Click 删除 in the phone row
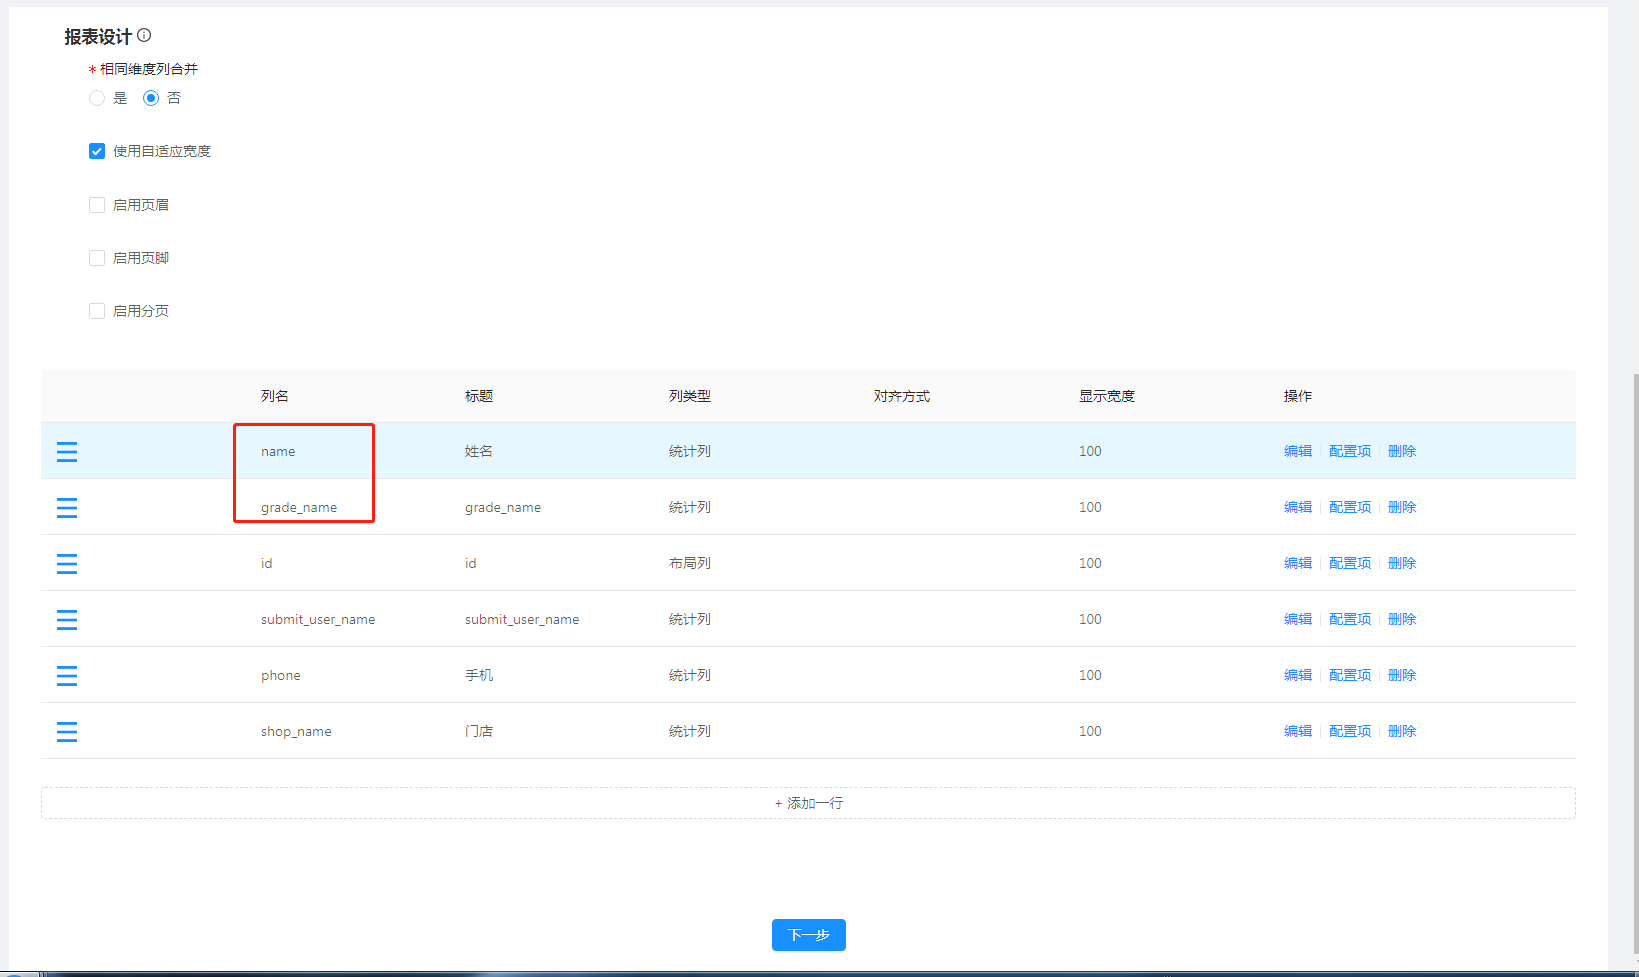Image resolution: width=1639 pixels, height=977 pixels. pyautogui.click(x=1402, y=675)
